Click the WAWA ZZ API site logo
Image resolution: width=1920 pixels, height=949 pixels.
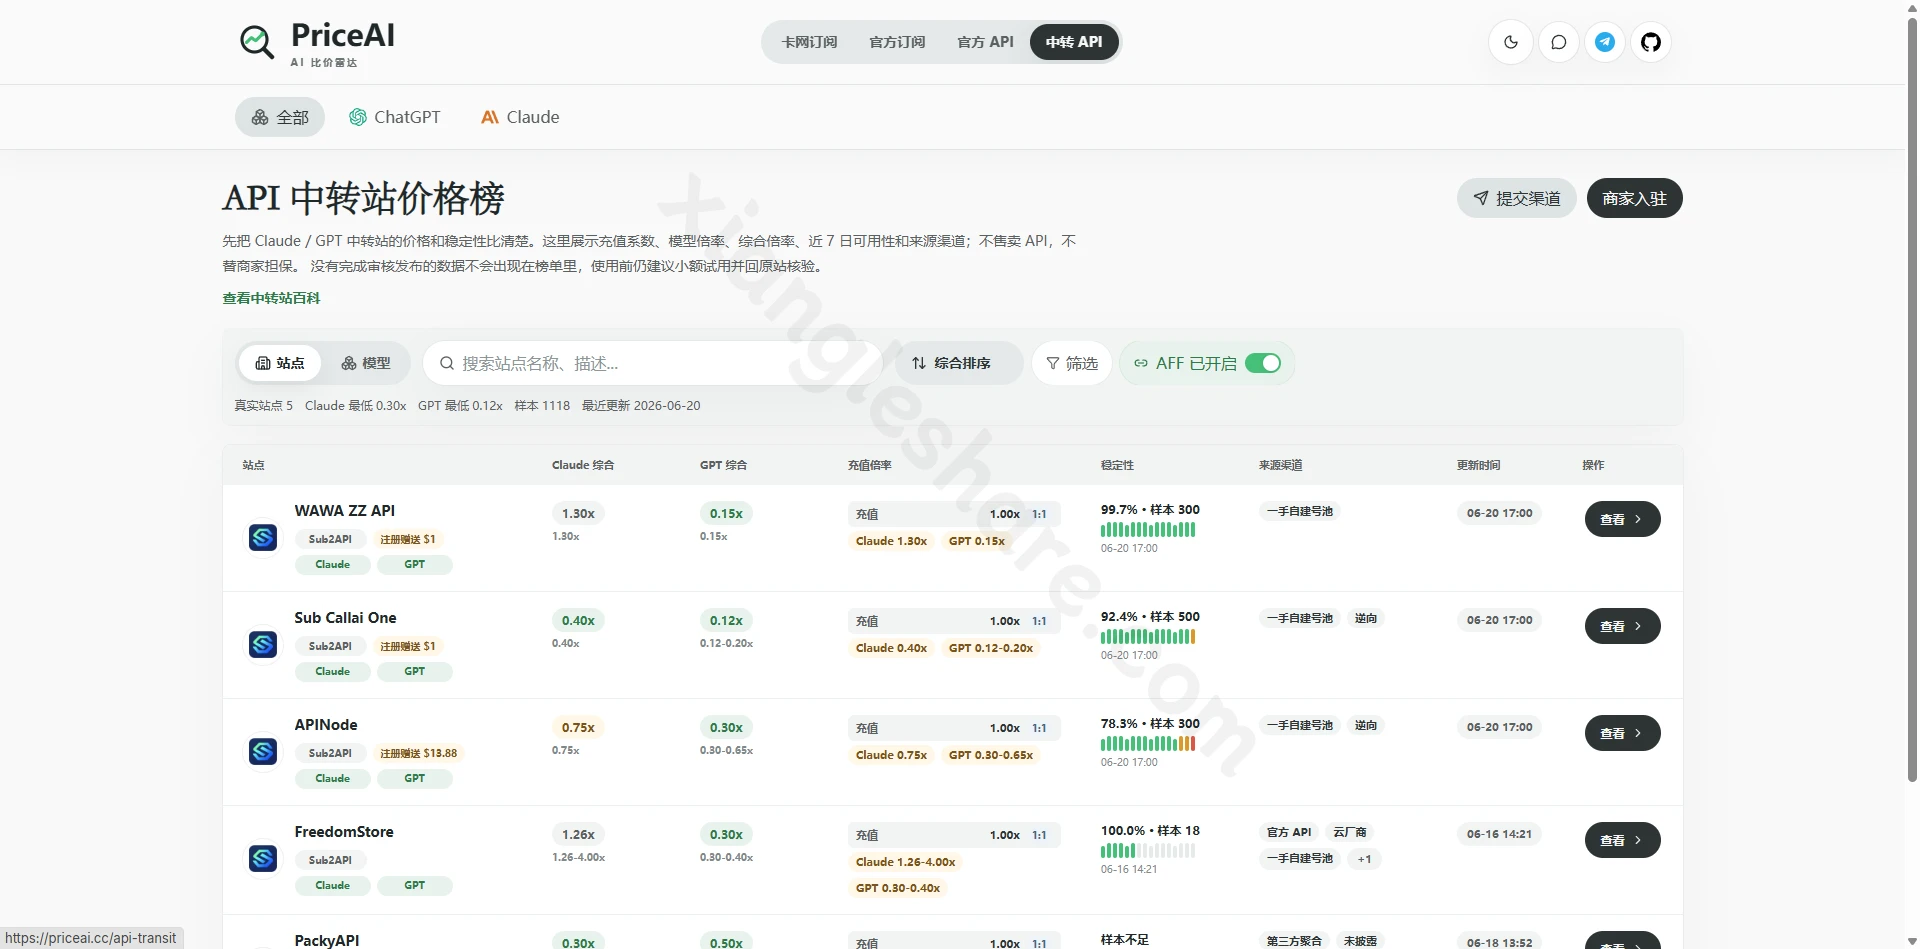tap(263, 537)
